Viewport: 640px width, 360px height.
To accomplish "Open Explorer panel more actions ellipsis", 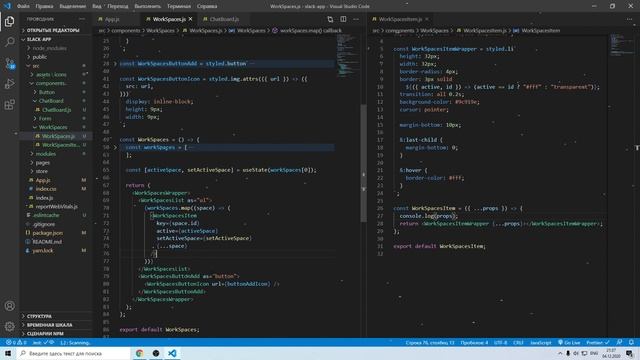I will click(82, 19).
